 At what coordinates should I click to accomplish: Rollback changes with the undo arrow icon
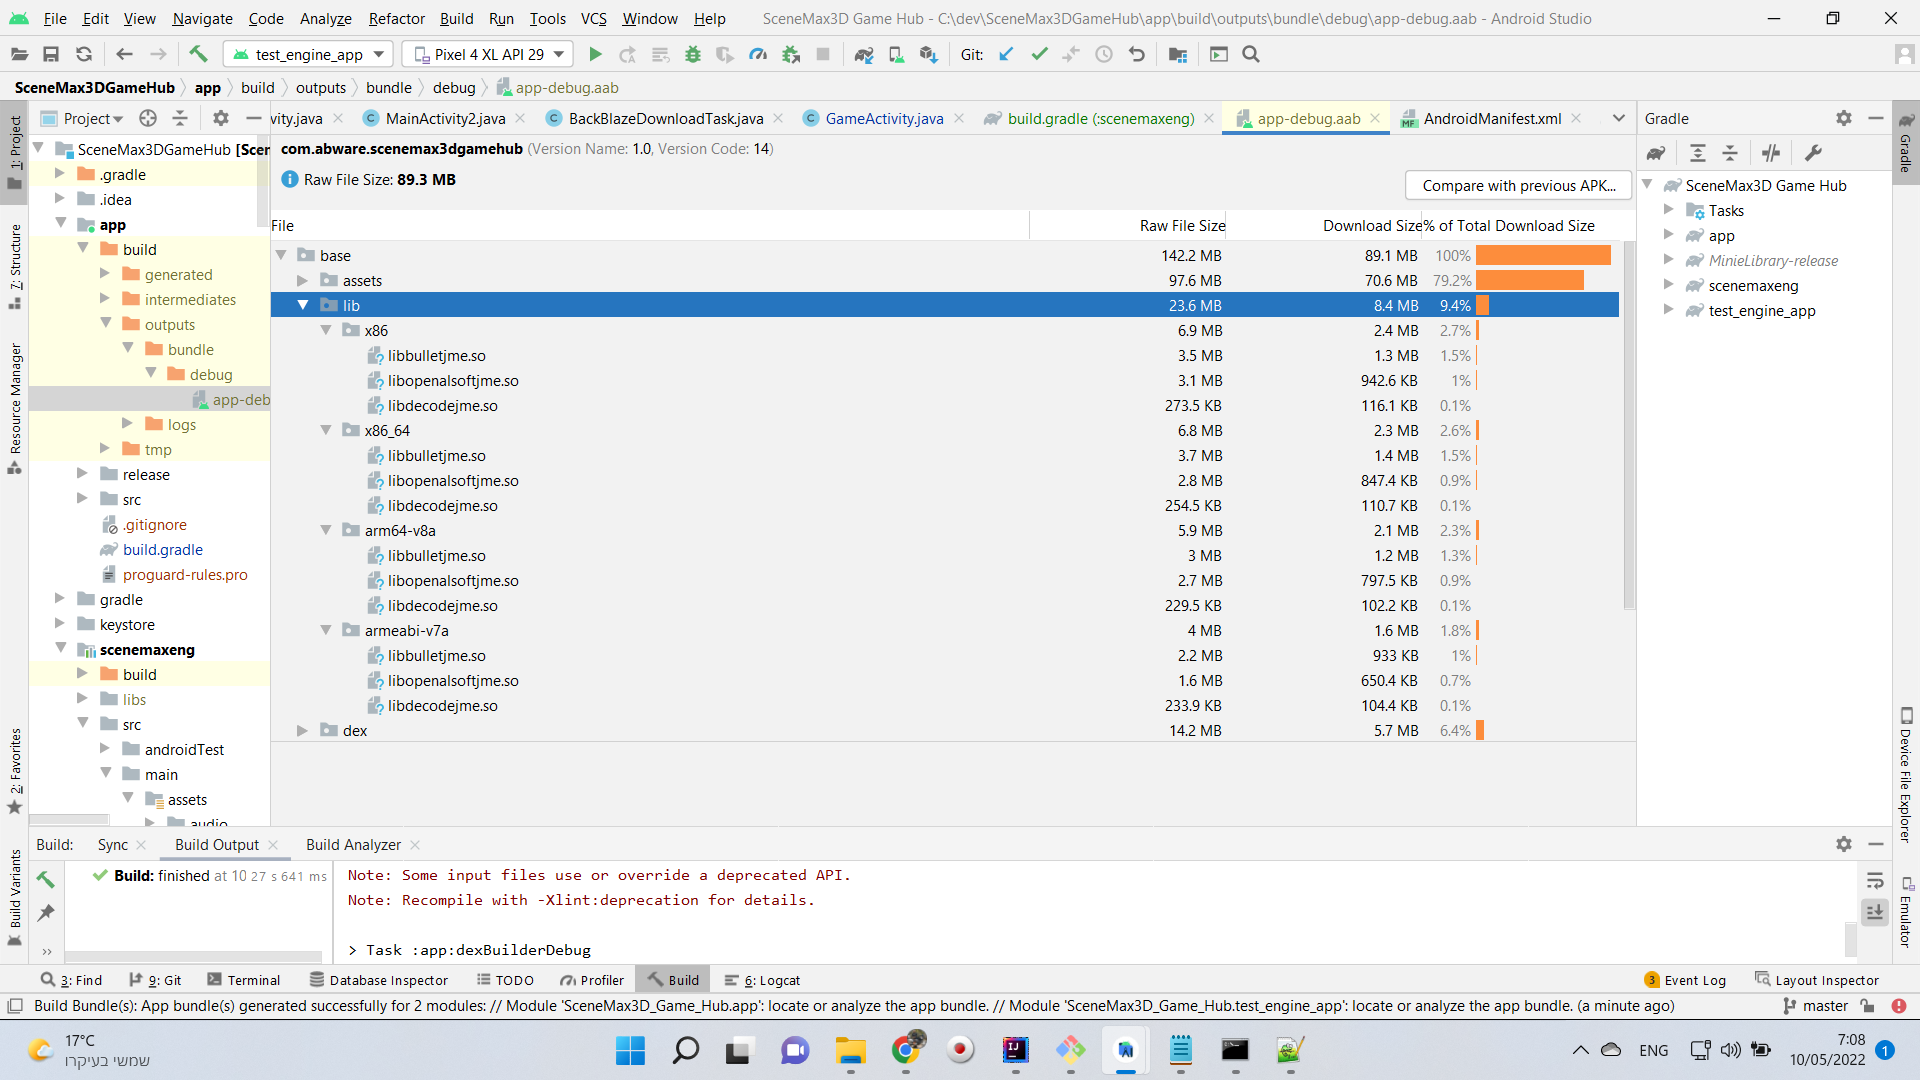1136,55
